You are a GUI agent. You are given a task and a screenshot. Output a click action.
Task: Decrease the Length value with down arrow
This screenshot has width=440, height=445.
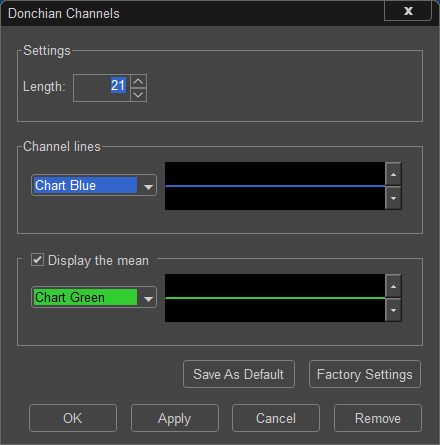click(x=139, y=95)
